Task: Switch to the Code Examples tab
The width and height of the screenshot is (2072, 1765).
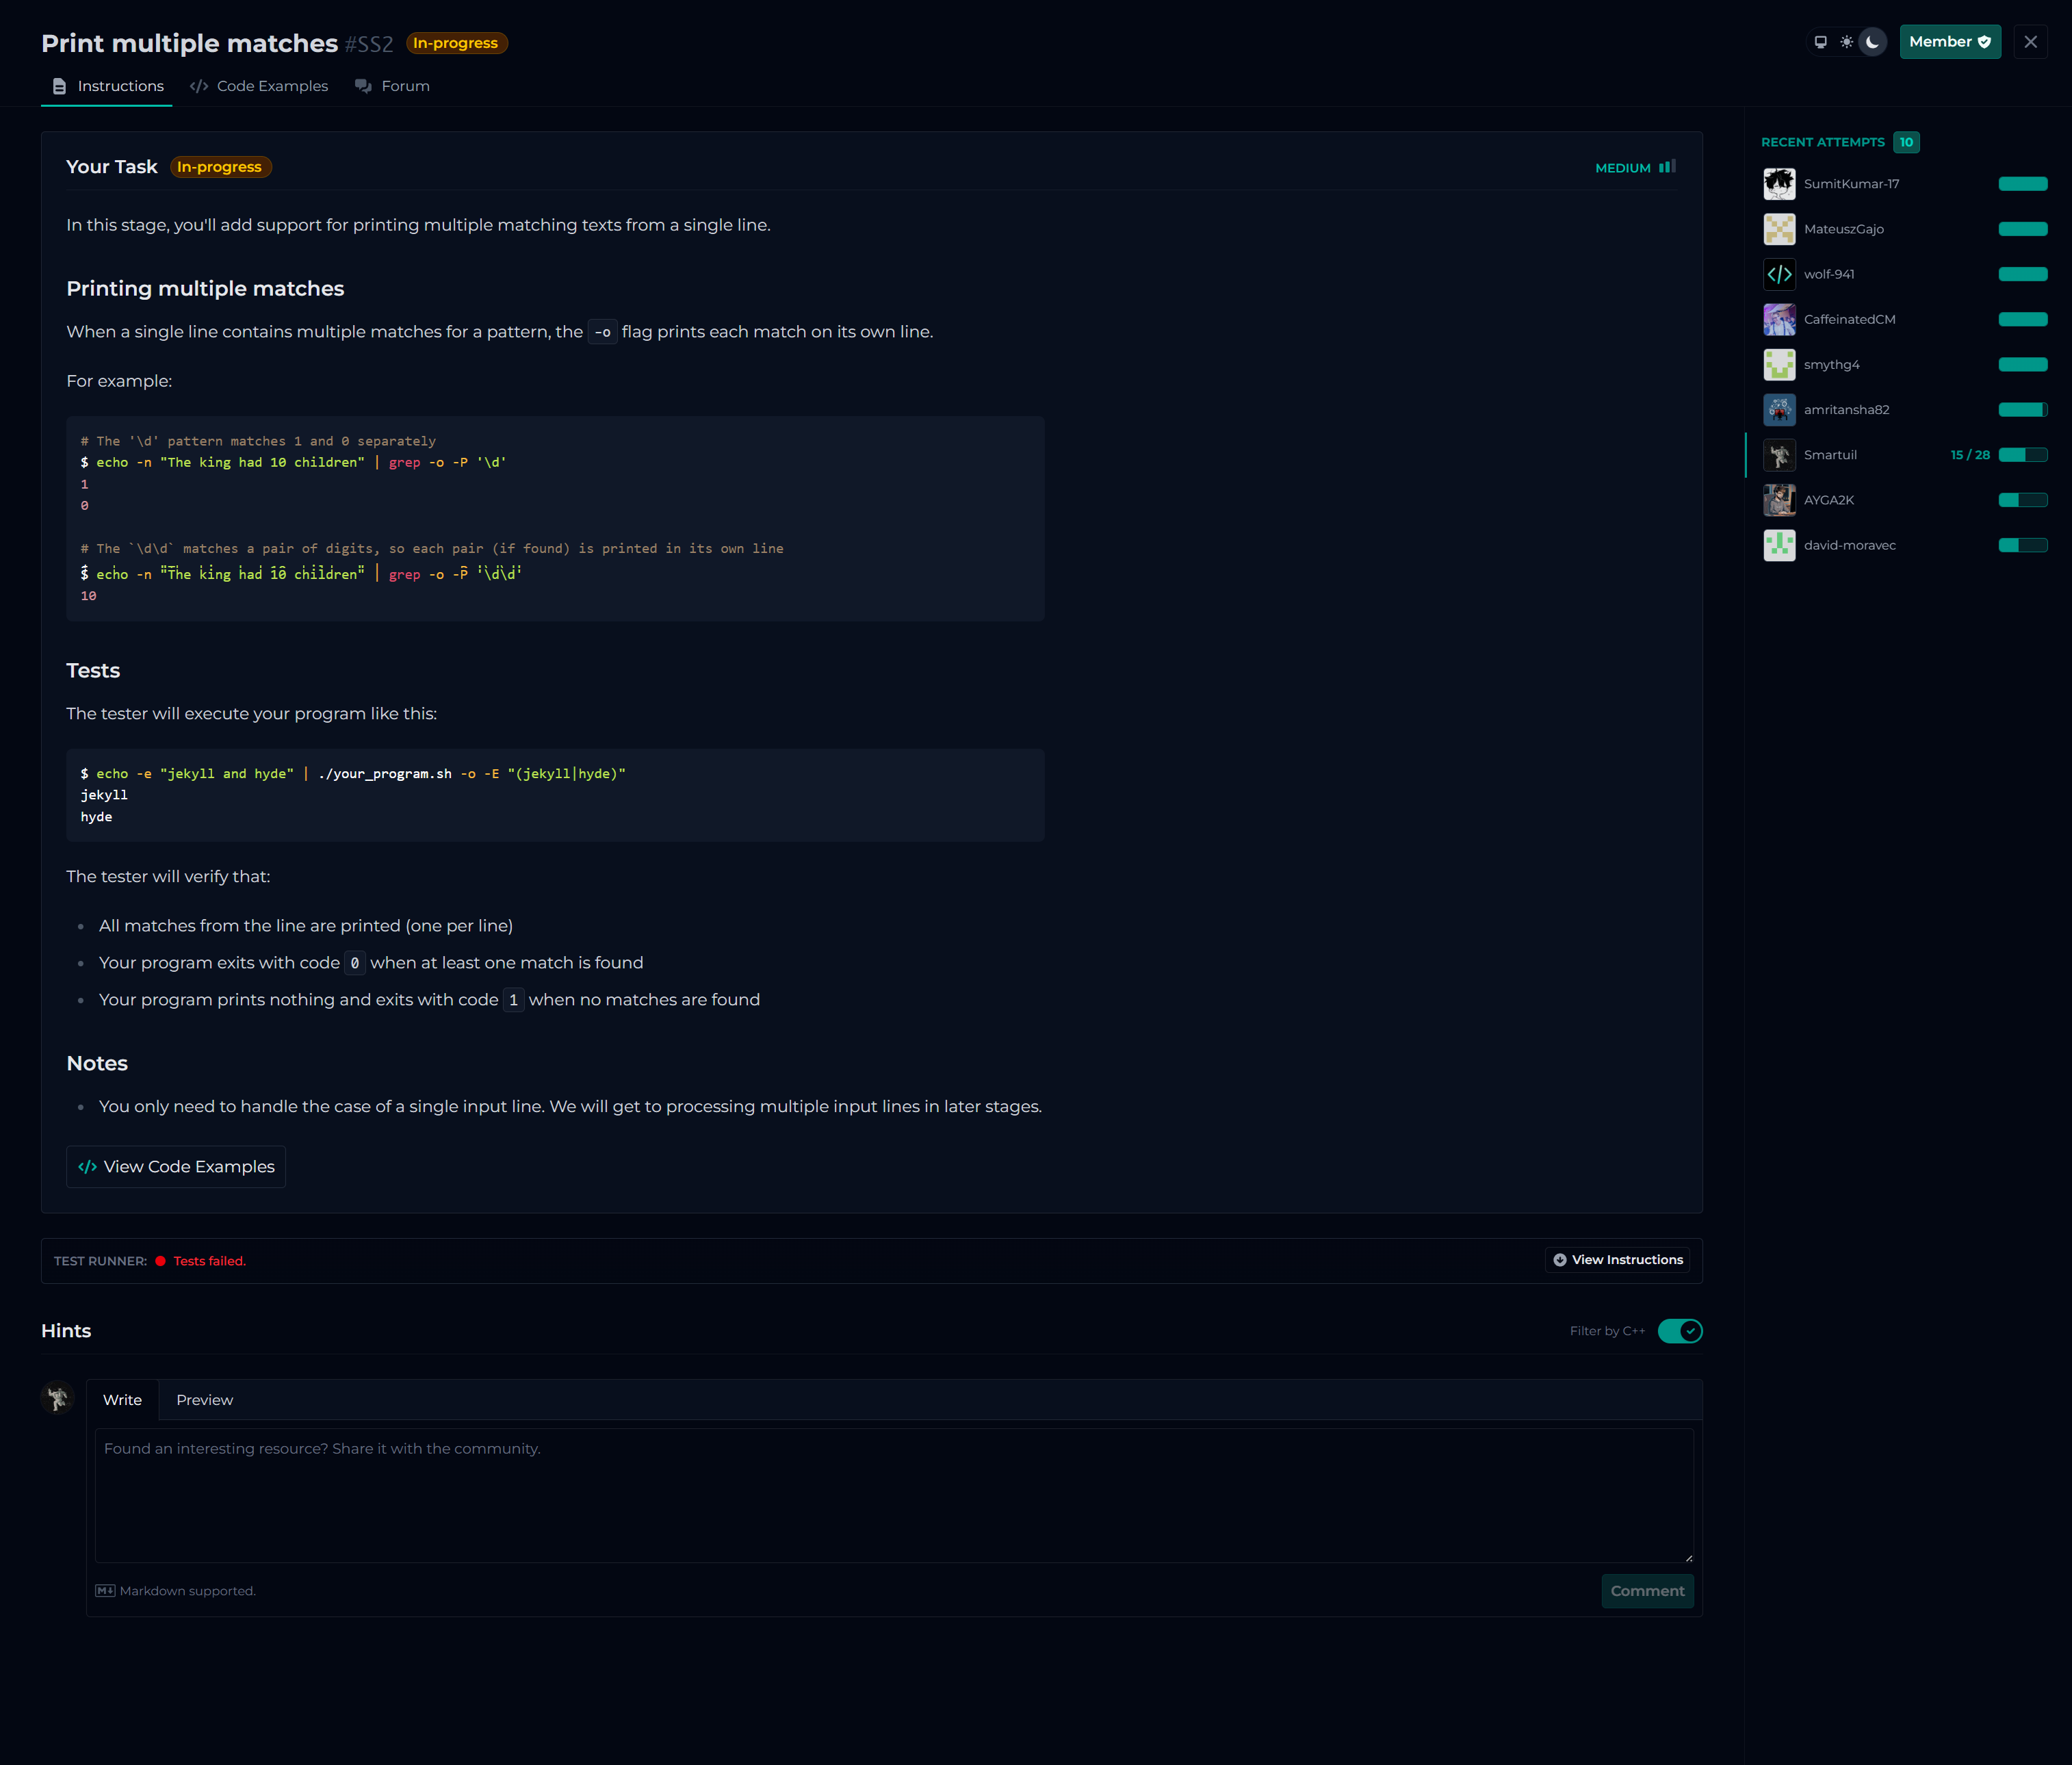Action: point(259,86)
